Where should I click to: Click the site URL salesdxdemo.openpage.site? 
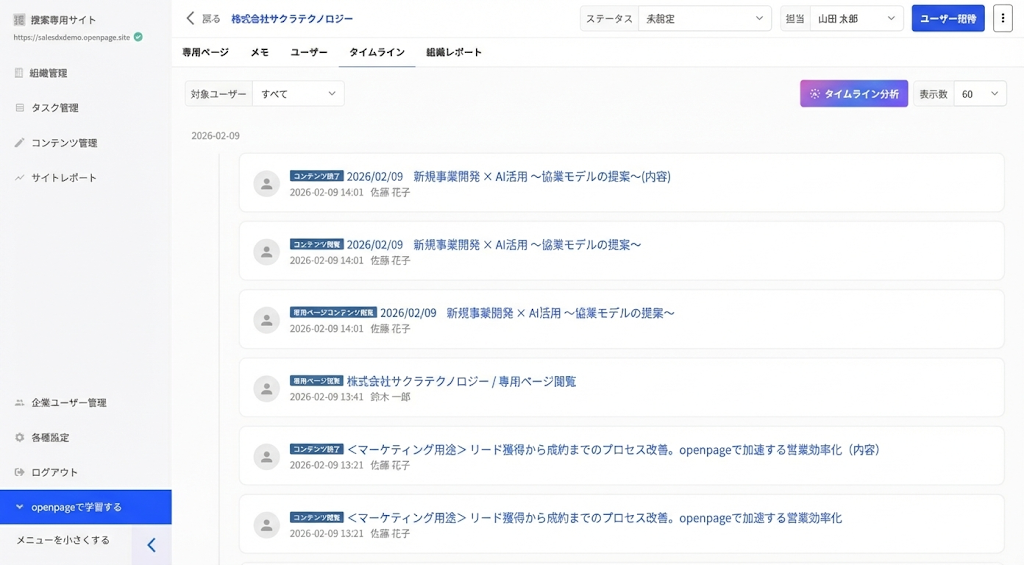point(72,37)
